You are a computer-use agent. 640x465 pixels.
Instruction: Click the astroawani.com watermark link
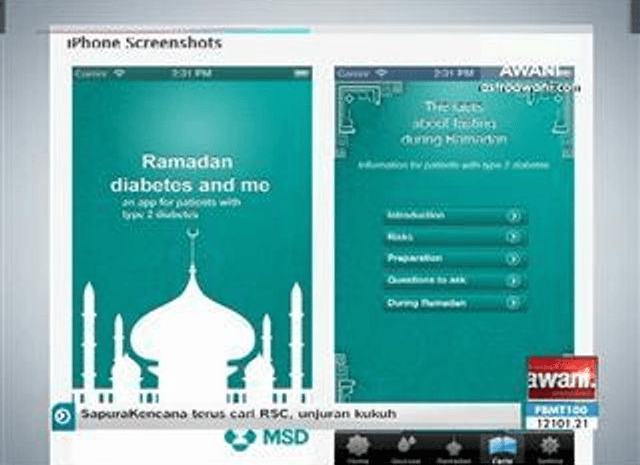(530, 87)
